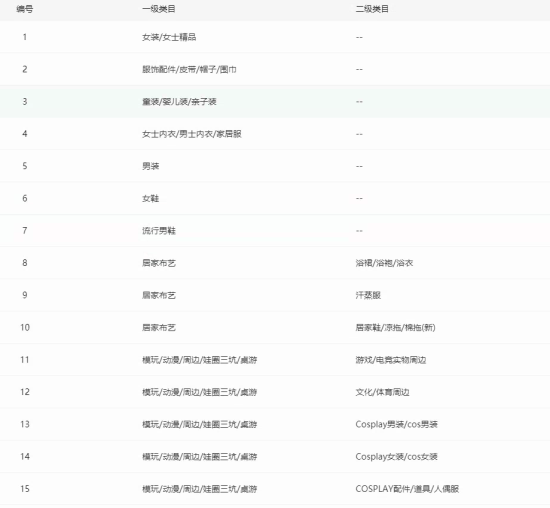
Task: Select the 服饰配件/皮带/帽子/围巾 row
Action: (x=275, y=69)
